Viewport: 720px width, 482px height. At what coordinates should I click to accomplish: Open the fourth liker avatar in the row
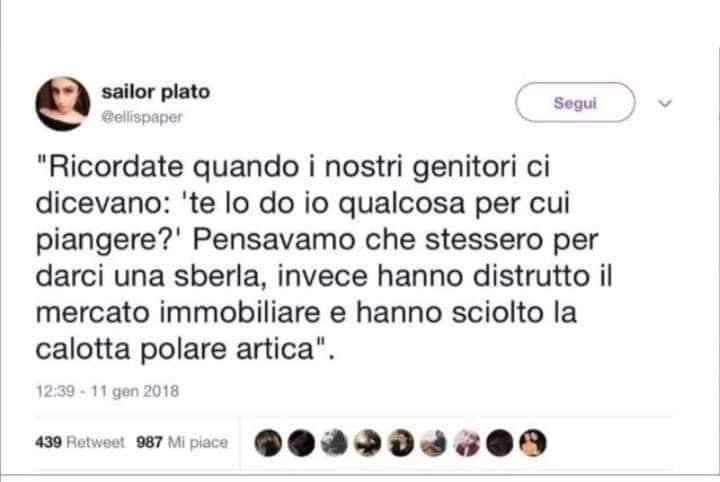(x=367, y=443)
